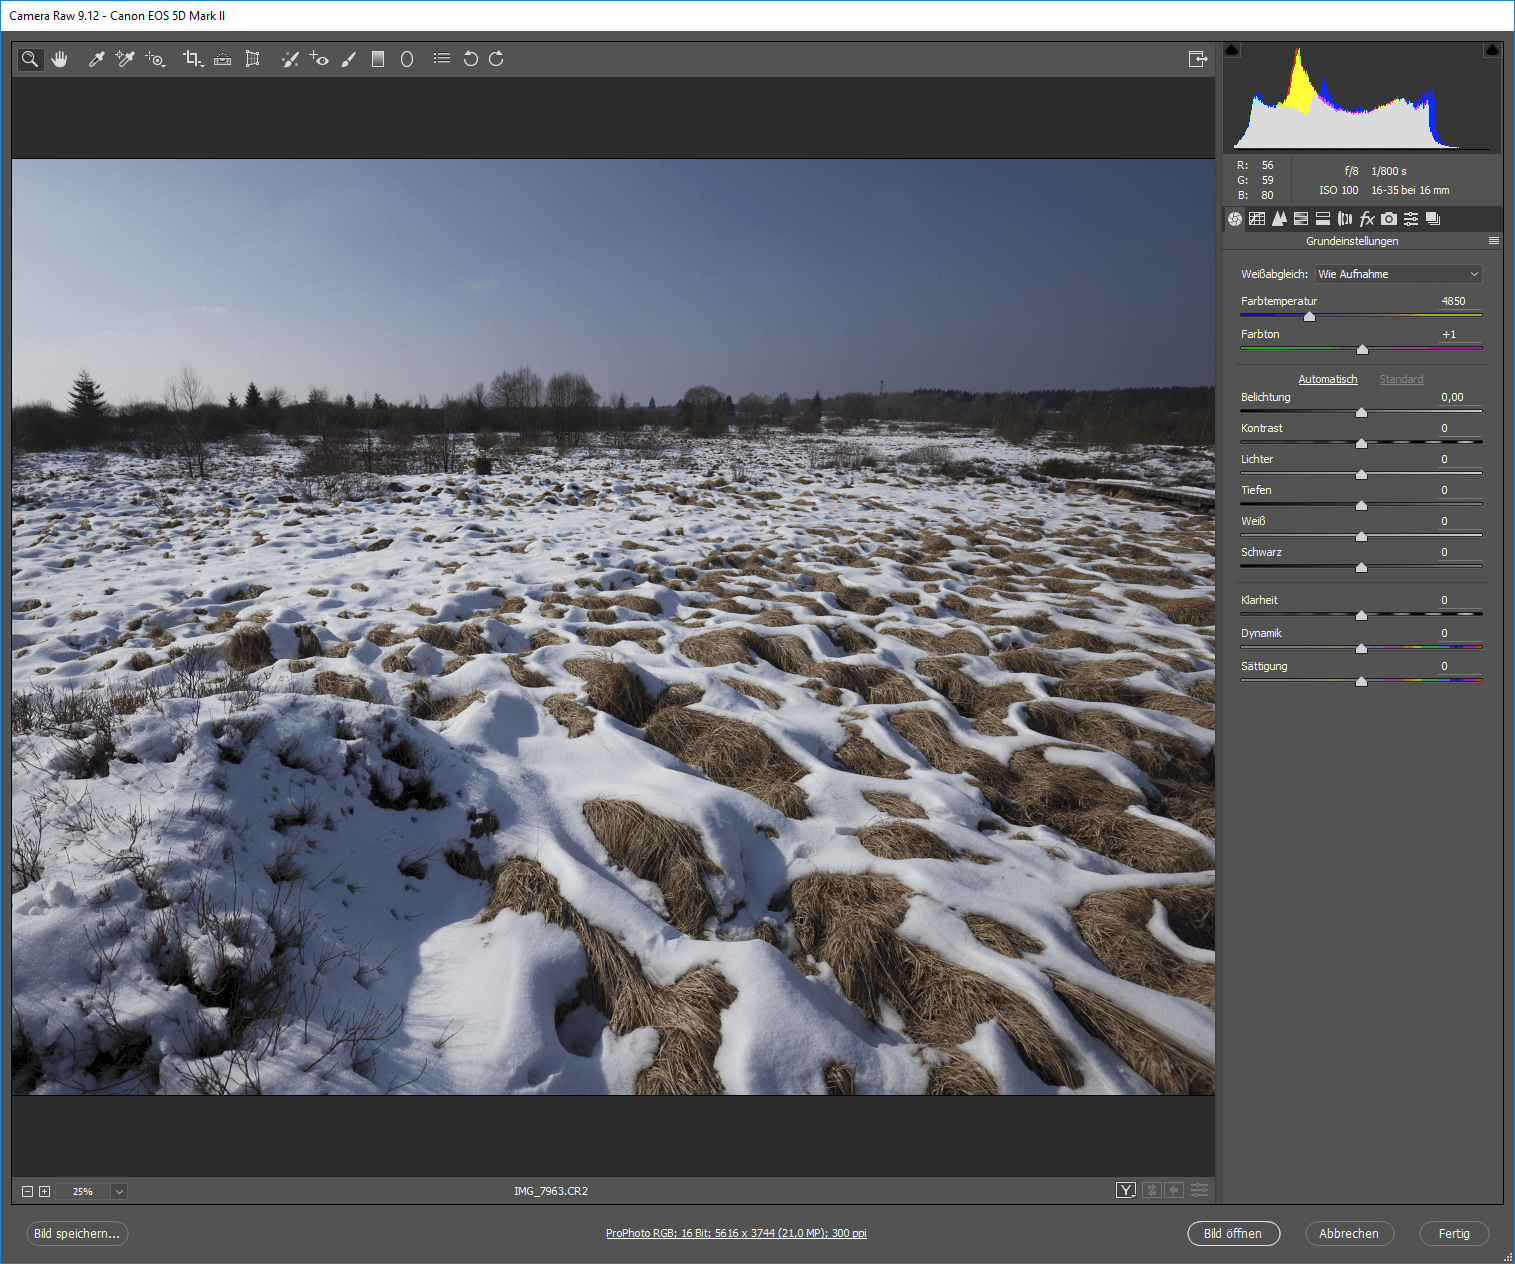1515x1264 pixels.
Task: Switch to the Grundeinstellungen (Basic) panel tab
Action: [x=1235, y=219]
